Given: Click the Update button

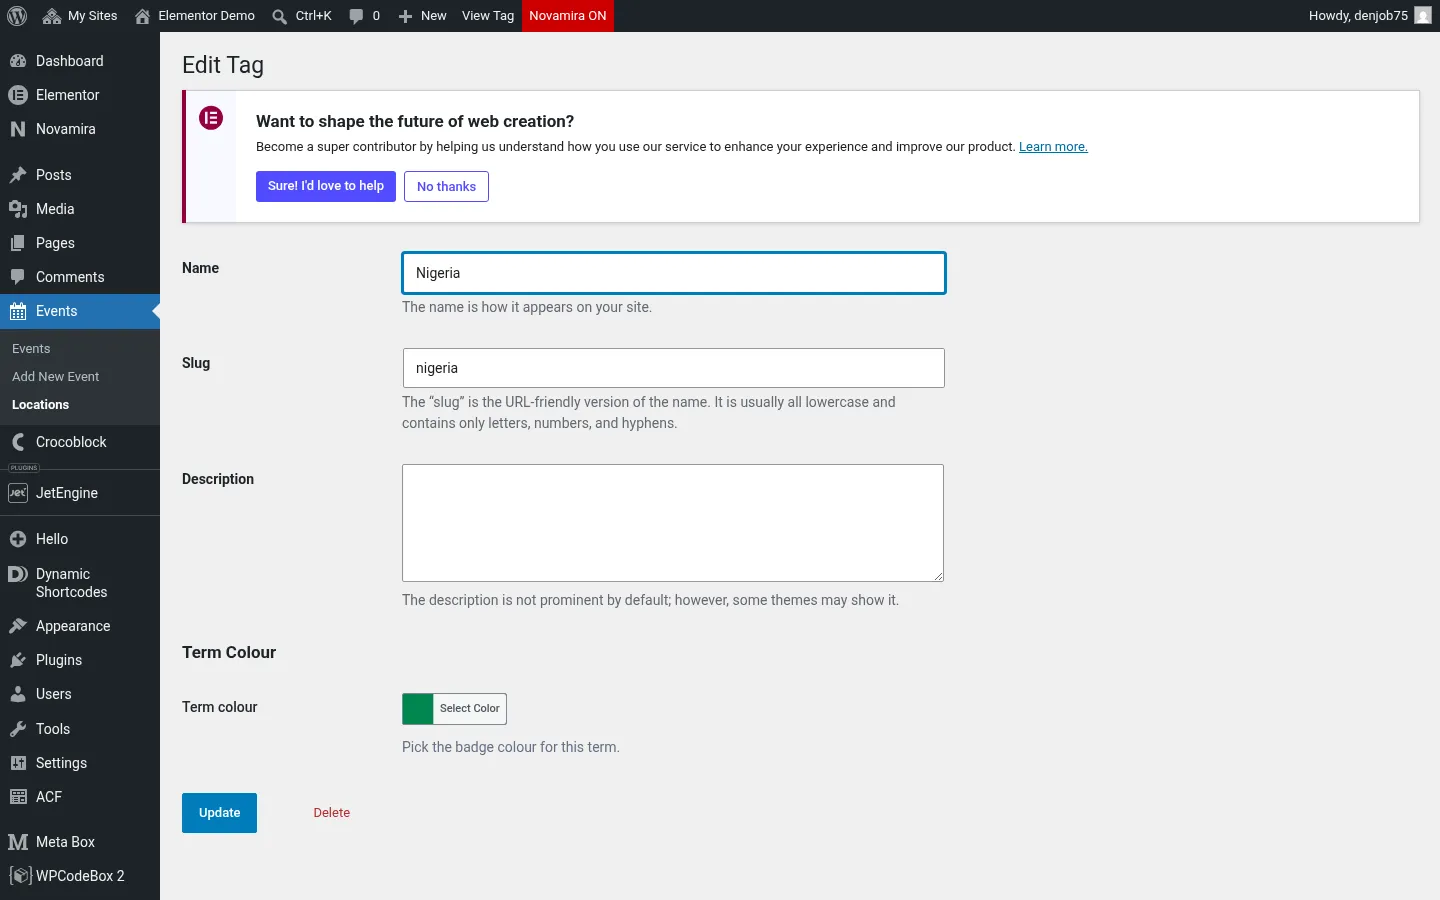Looking at the screenshot, I should [x=219, y=813].
